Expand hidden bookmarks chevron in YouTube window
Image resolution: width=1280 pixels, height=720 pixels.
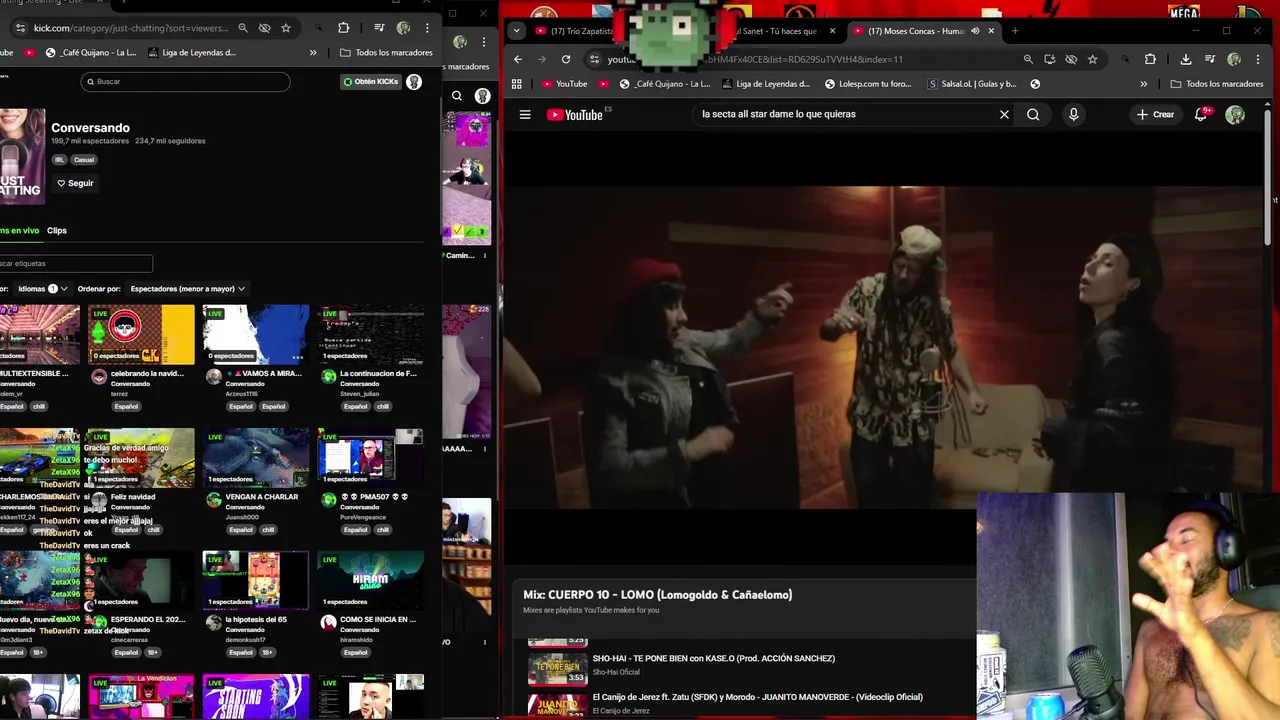pos(1144,84)
